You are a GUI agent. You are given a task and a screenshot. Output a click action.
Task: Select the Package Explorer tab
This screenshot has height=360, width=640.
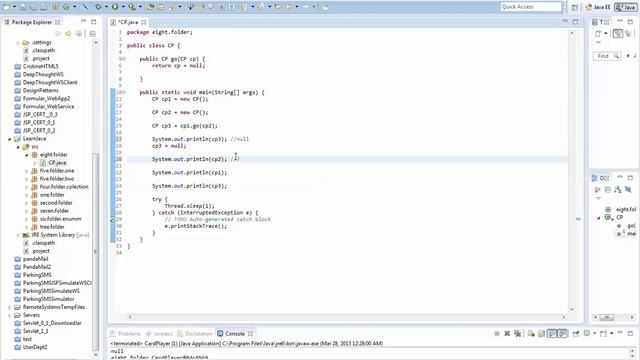32,22
